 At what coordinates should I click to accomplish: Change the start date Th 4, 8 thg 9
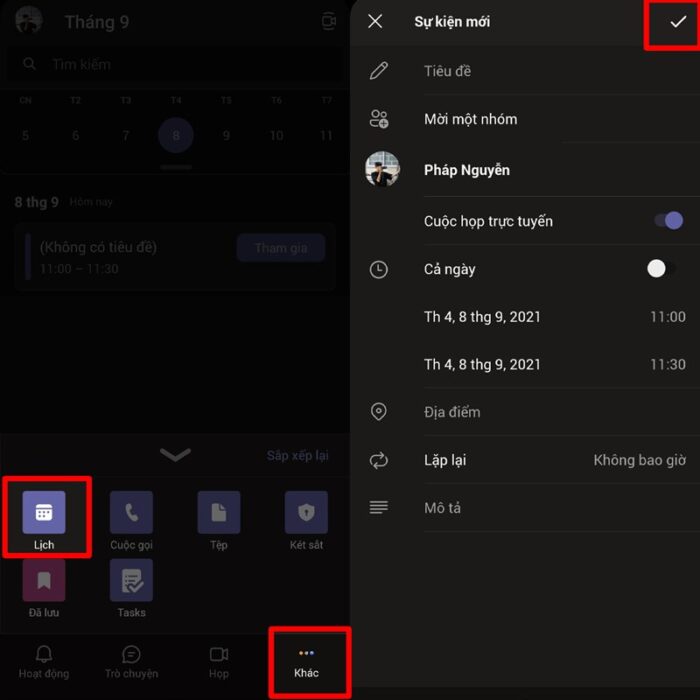482,317
